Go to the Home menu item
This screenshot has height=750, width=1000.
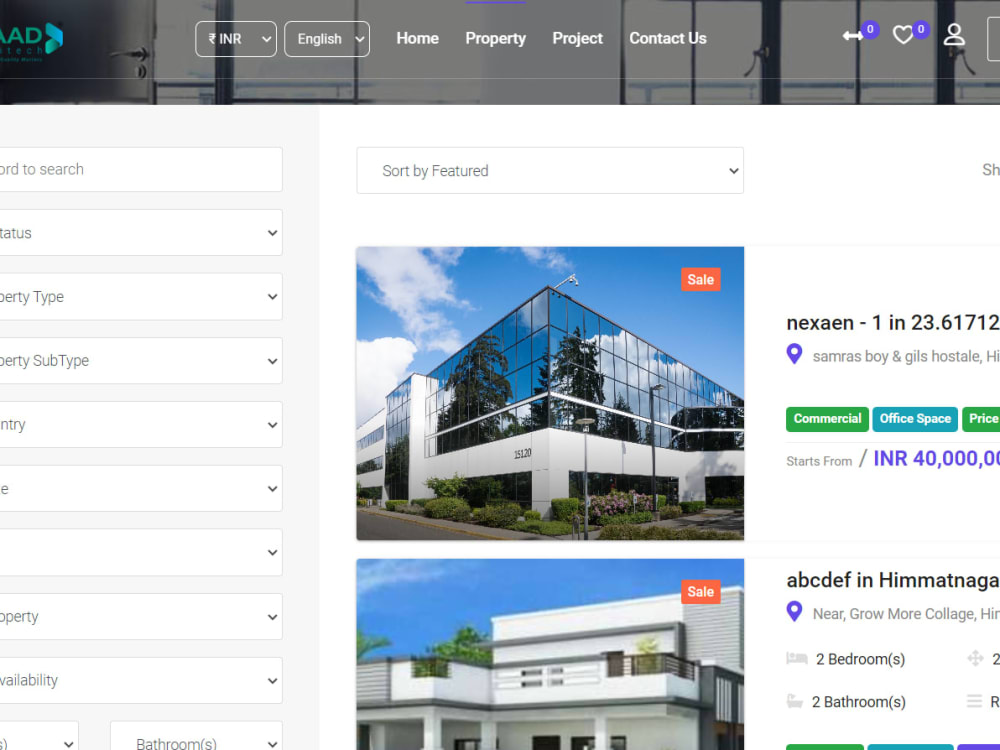[417, 38]
